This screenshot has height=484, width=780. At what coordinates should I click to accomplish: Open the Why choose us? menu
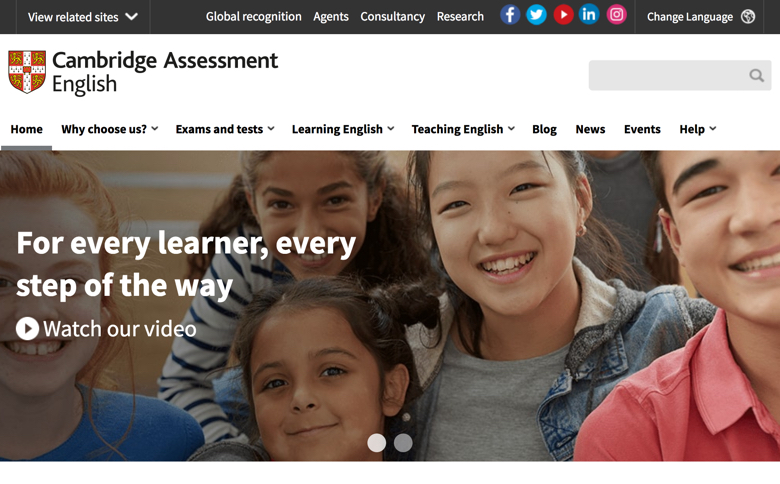click(109, 129)
